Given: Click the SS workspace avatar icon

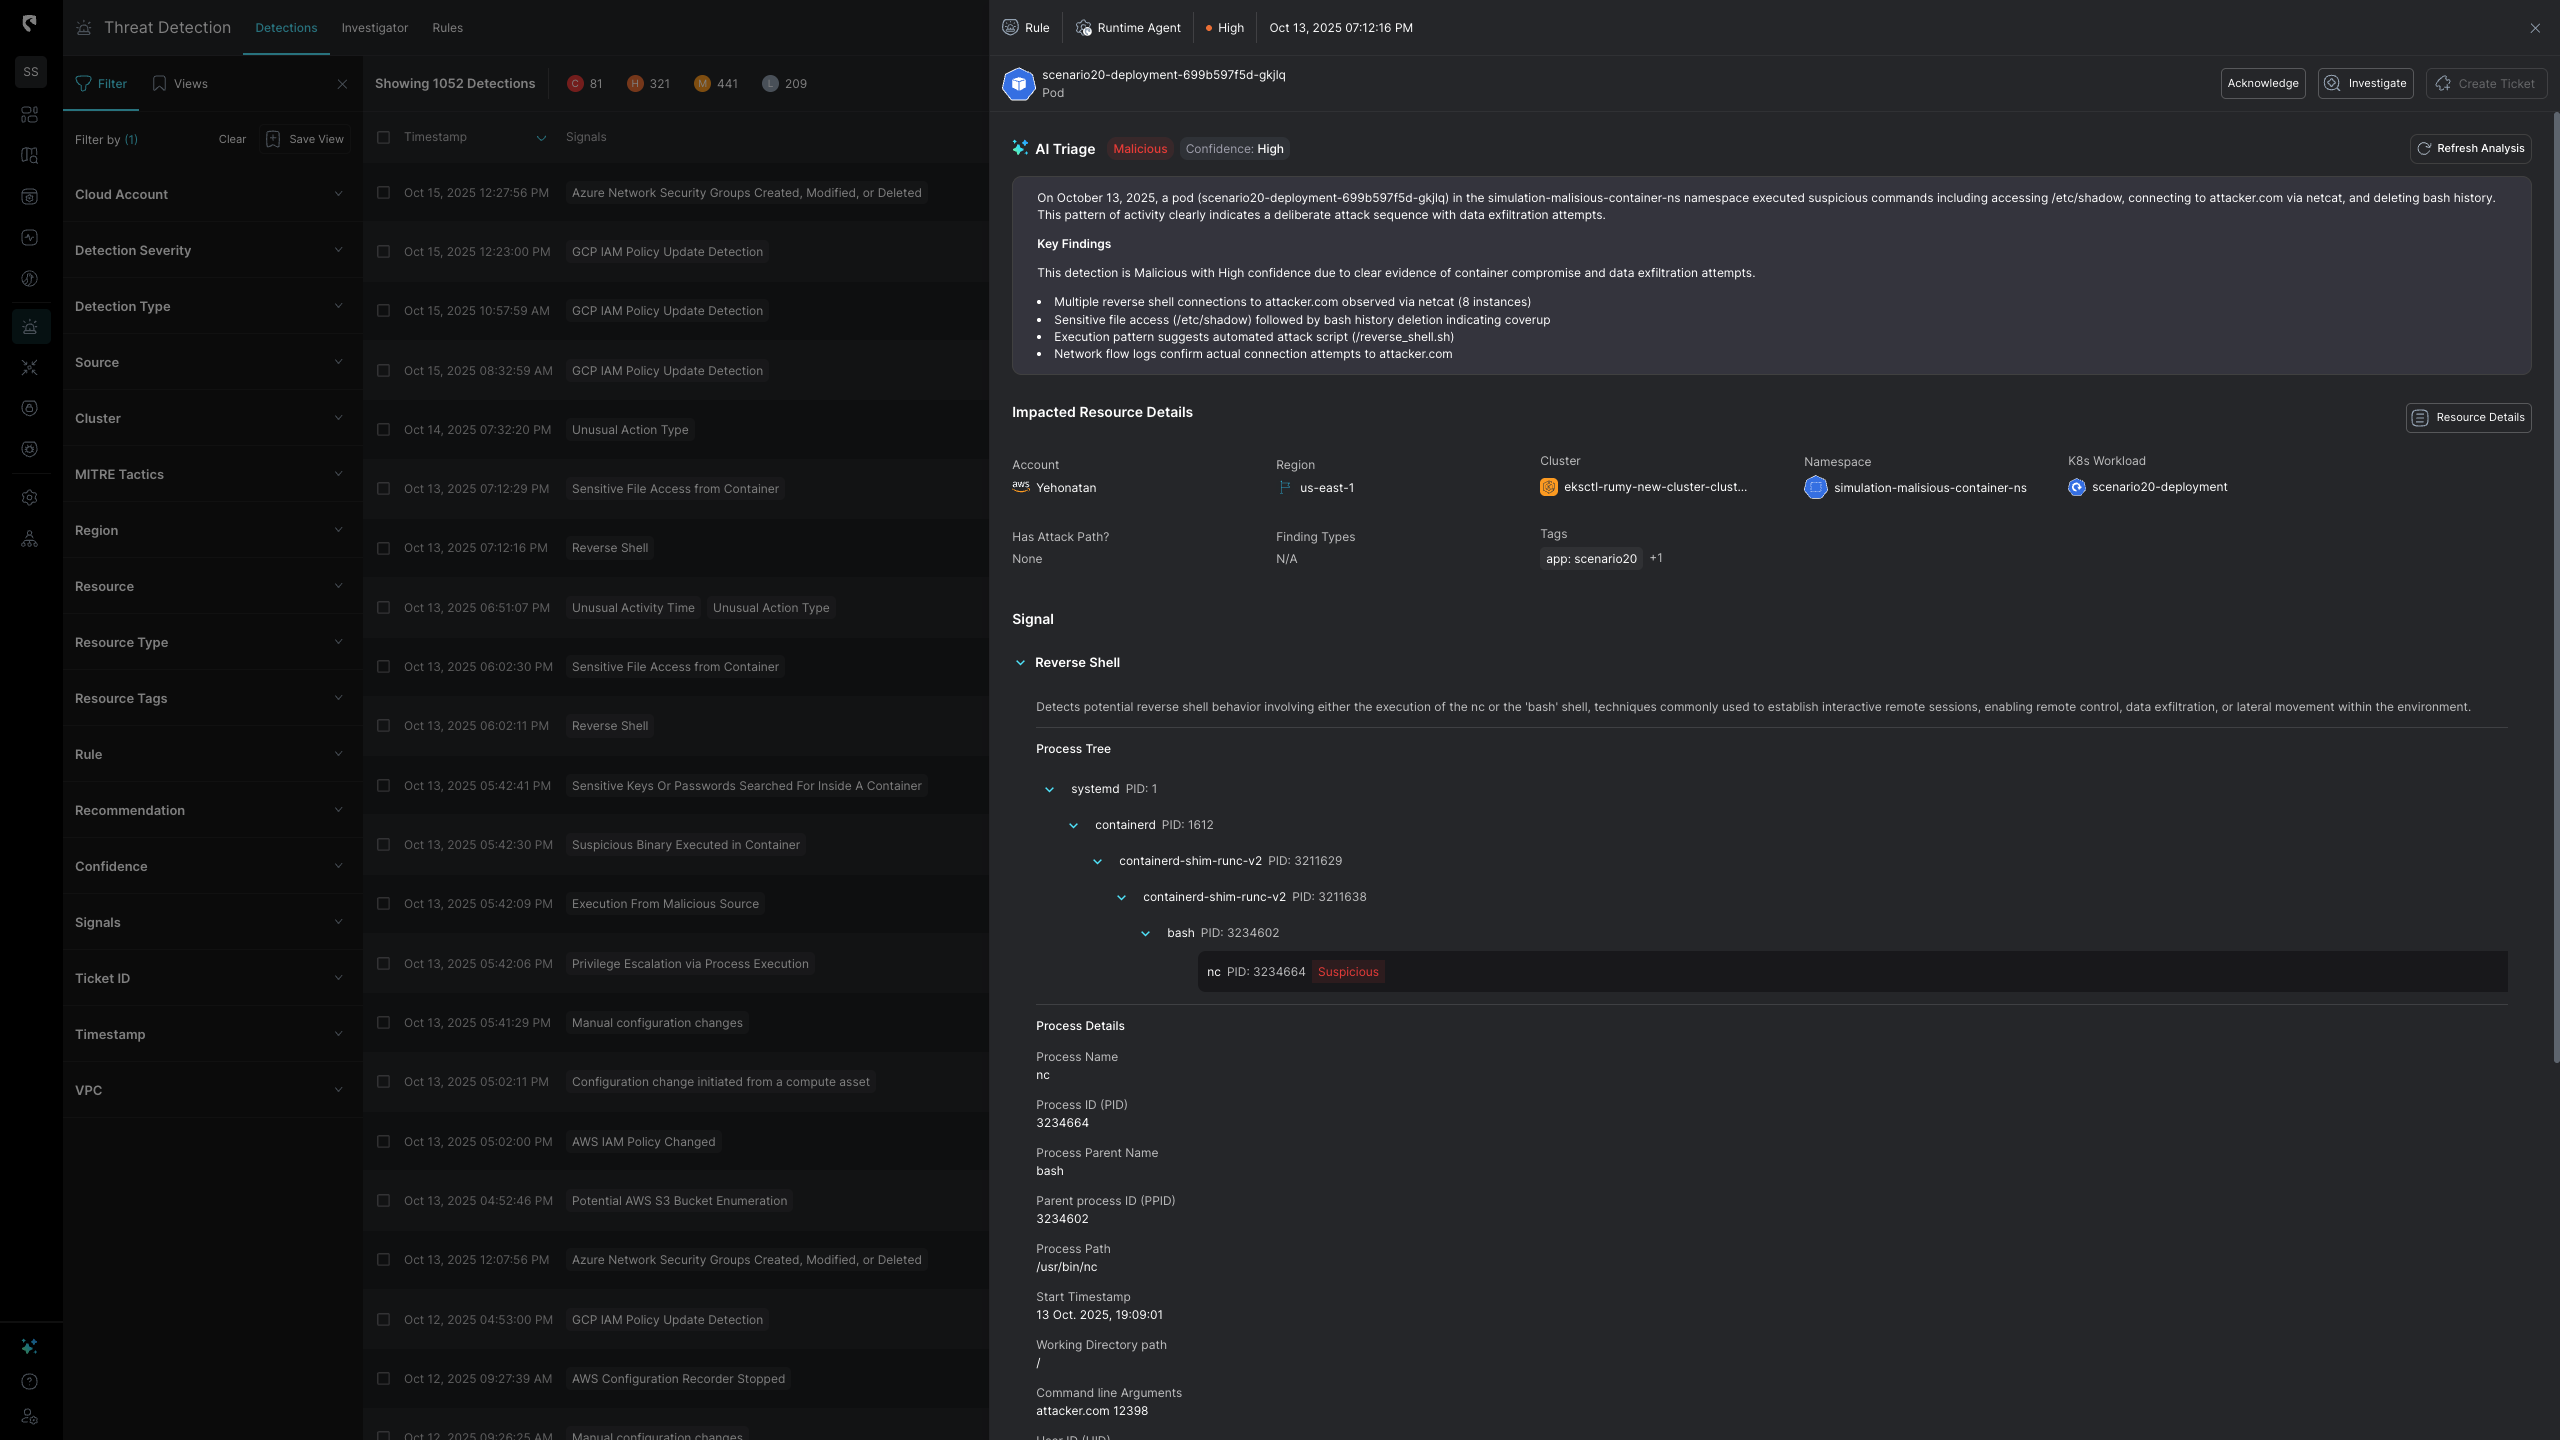Looking at the screenshot, I should (30, 72).
